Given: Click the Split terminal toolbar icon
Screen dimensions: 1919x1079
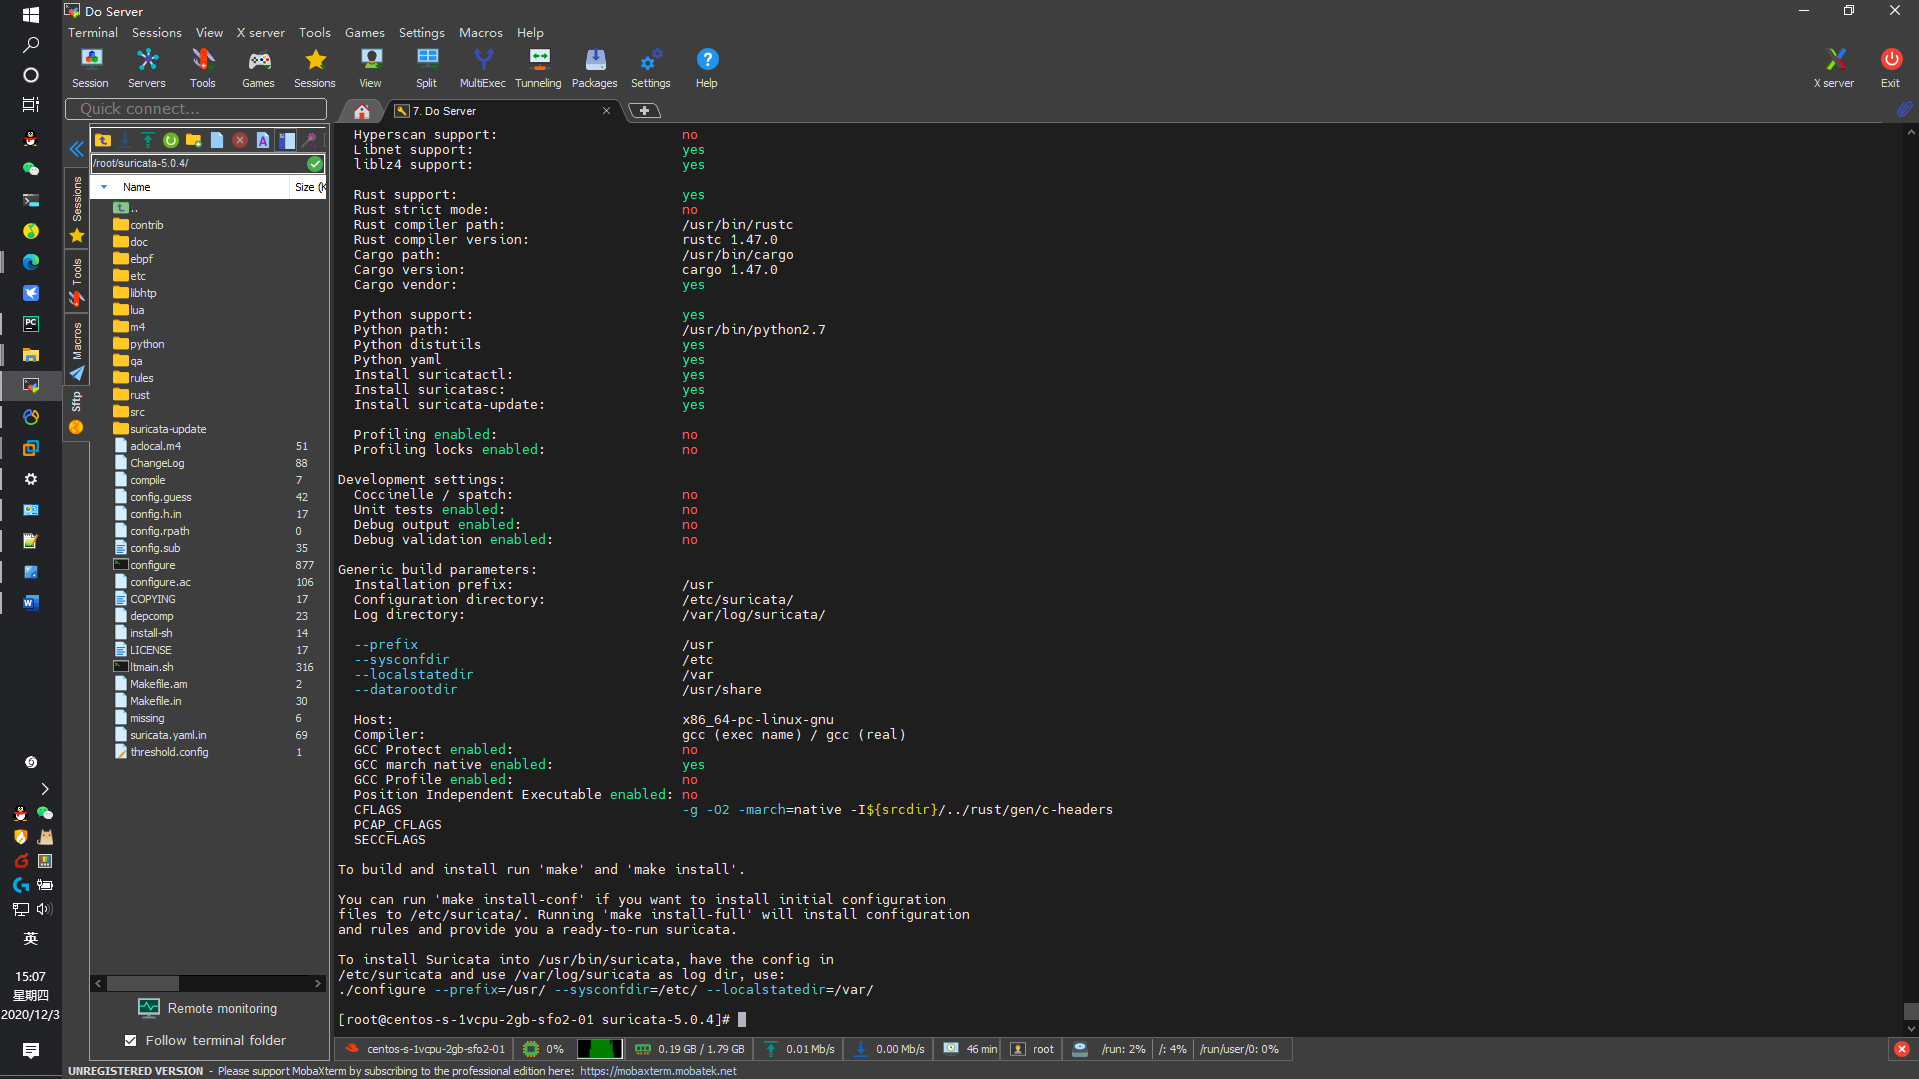Looking at the screenshot, I should (x=427, y=68).
